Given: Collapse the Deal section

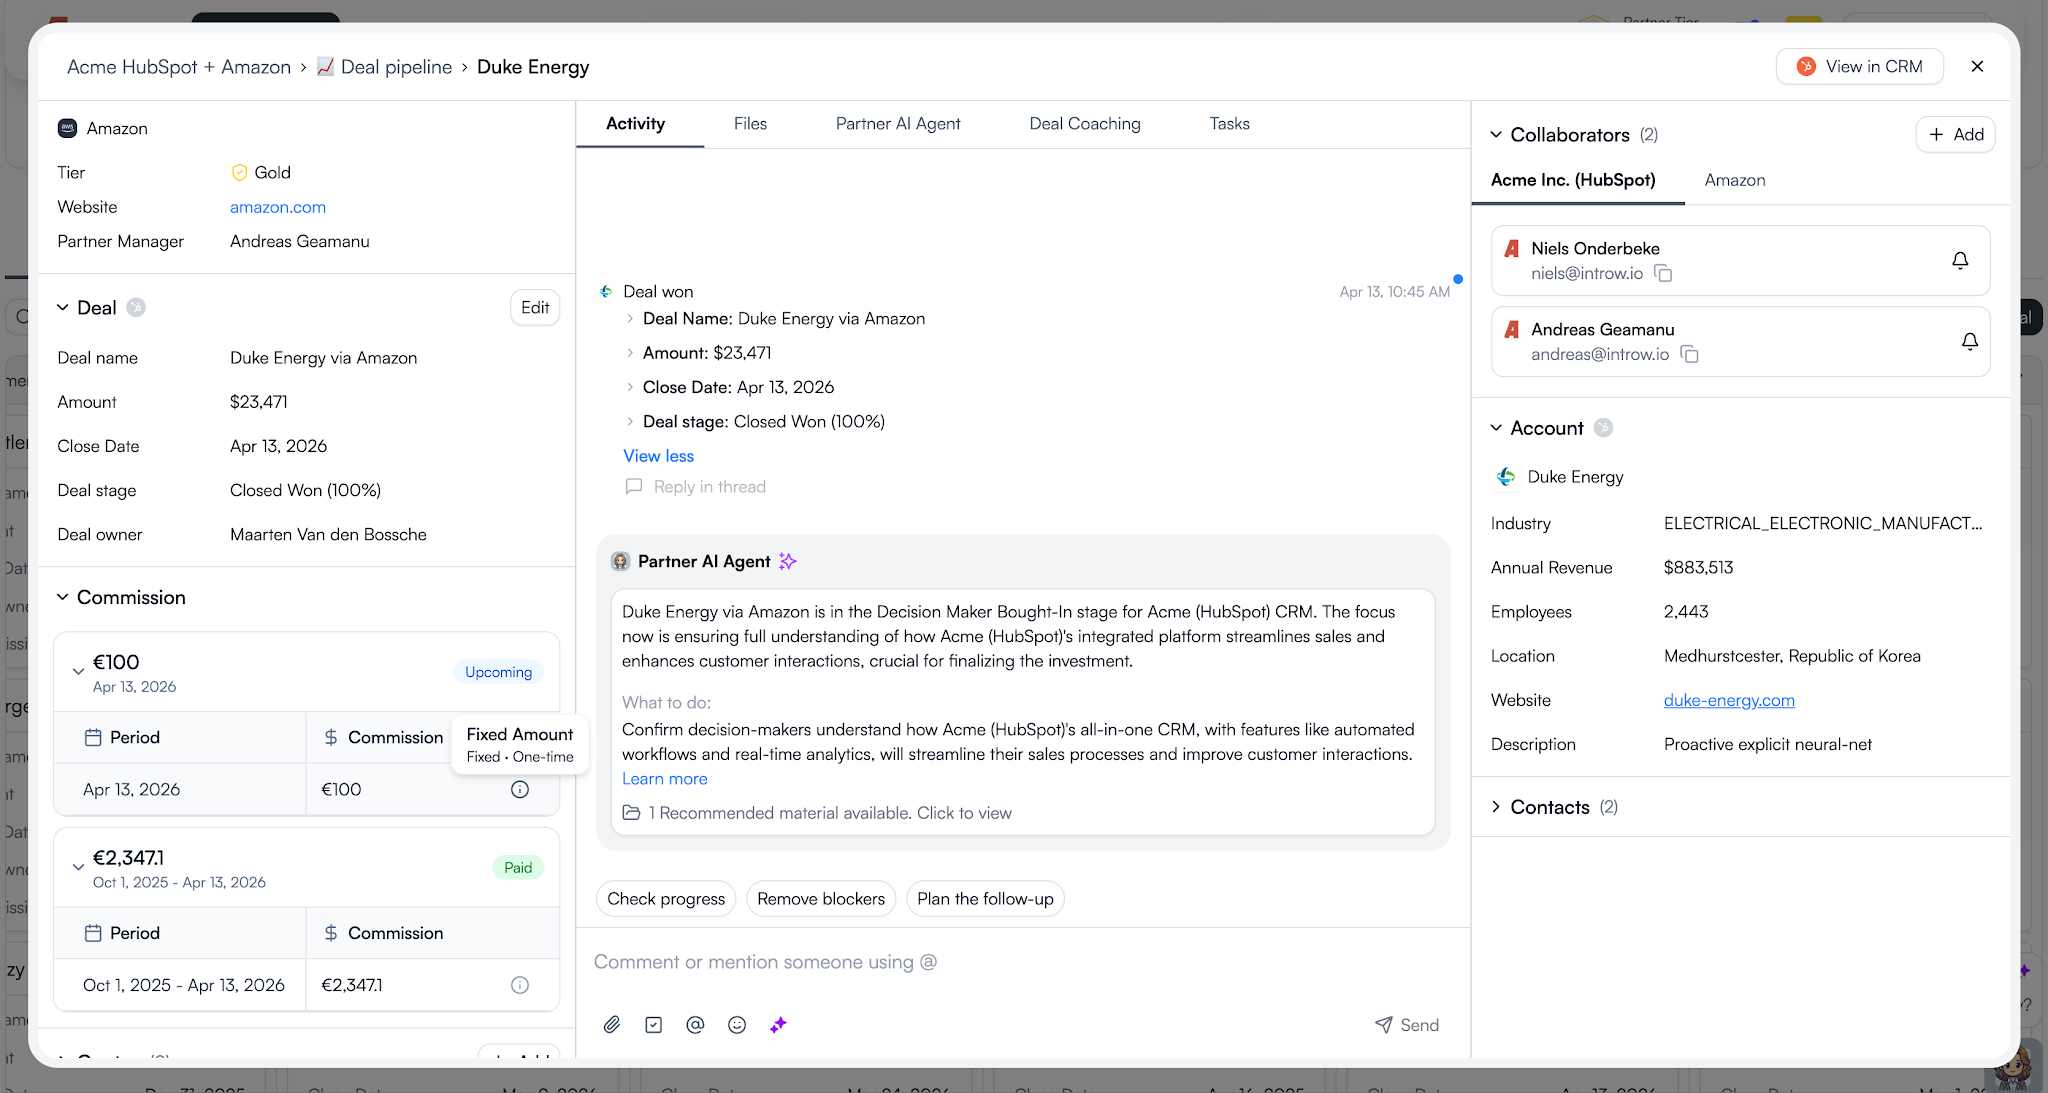Looking at the screenshot, I should coord(62,308).
